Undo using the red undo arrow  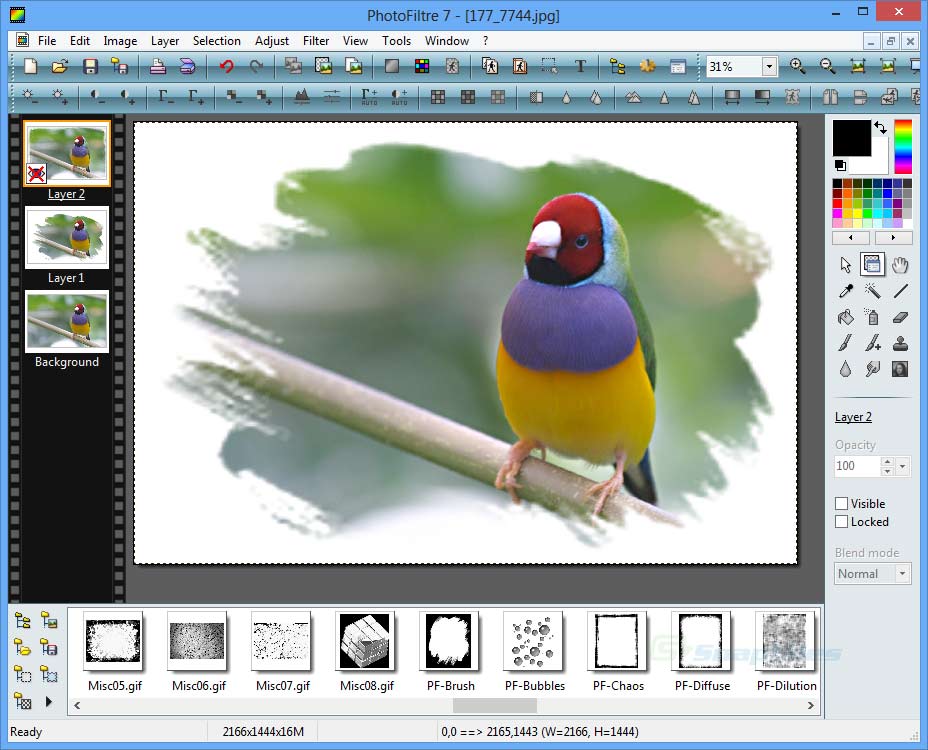[225, 66]
